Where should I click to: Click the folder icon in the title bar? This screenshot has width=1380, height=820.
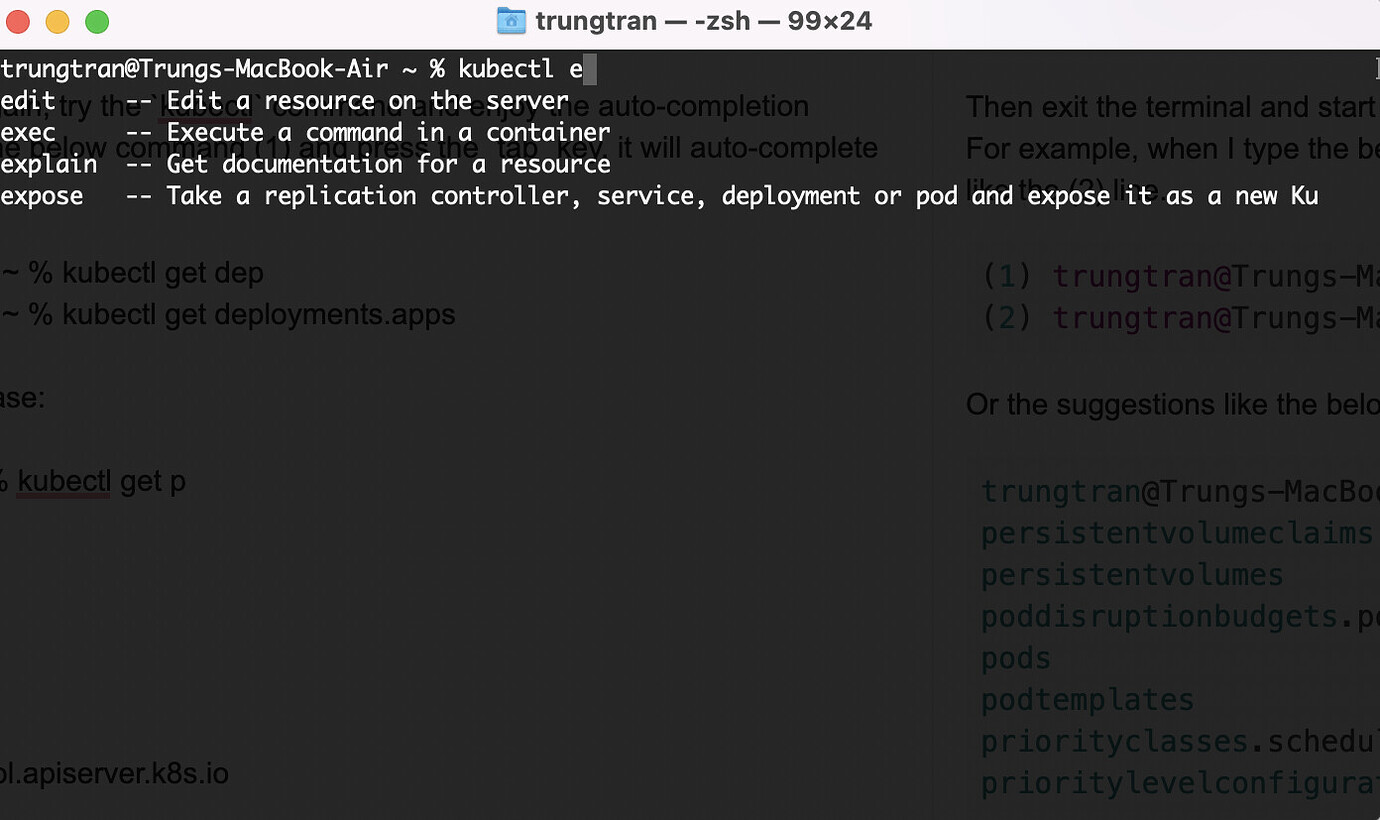(x=511, y=20)
